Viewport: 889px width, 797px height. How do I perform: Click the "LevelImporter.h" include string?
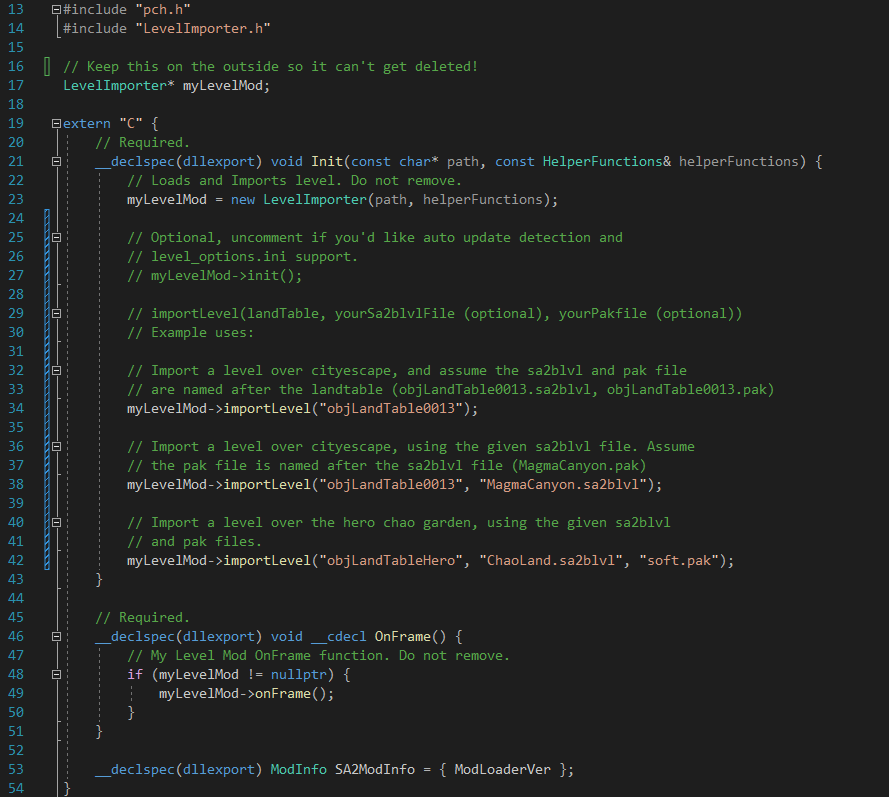tap(203, 28)
